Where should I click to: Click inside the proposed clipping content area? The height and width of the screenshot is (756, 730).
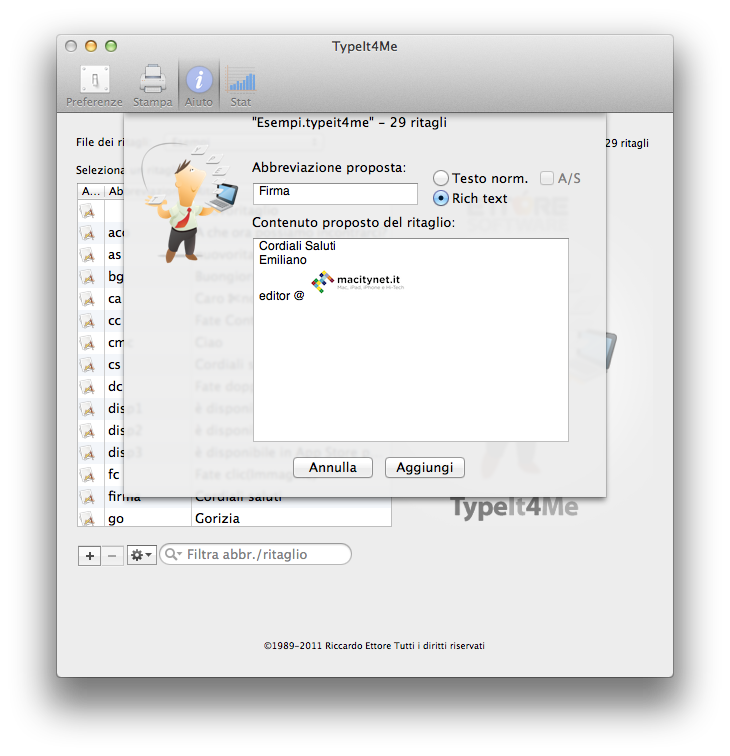click(x=411, y=339)
